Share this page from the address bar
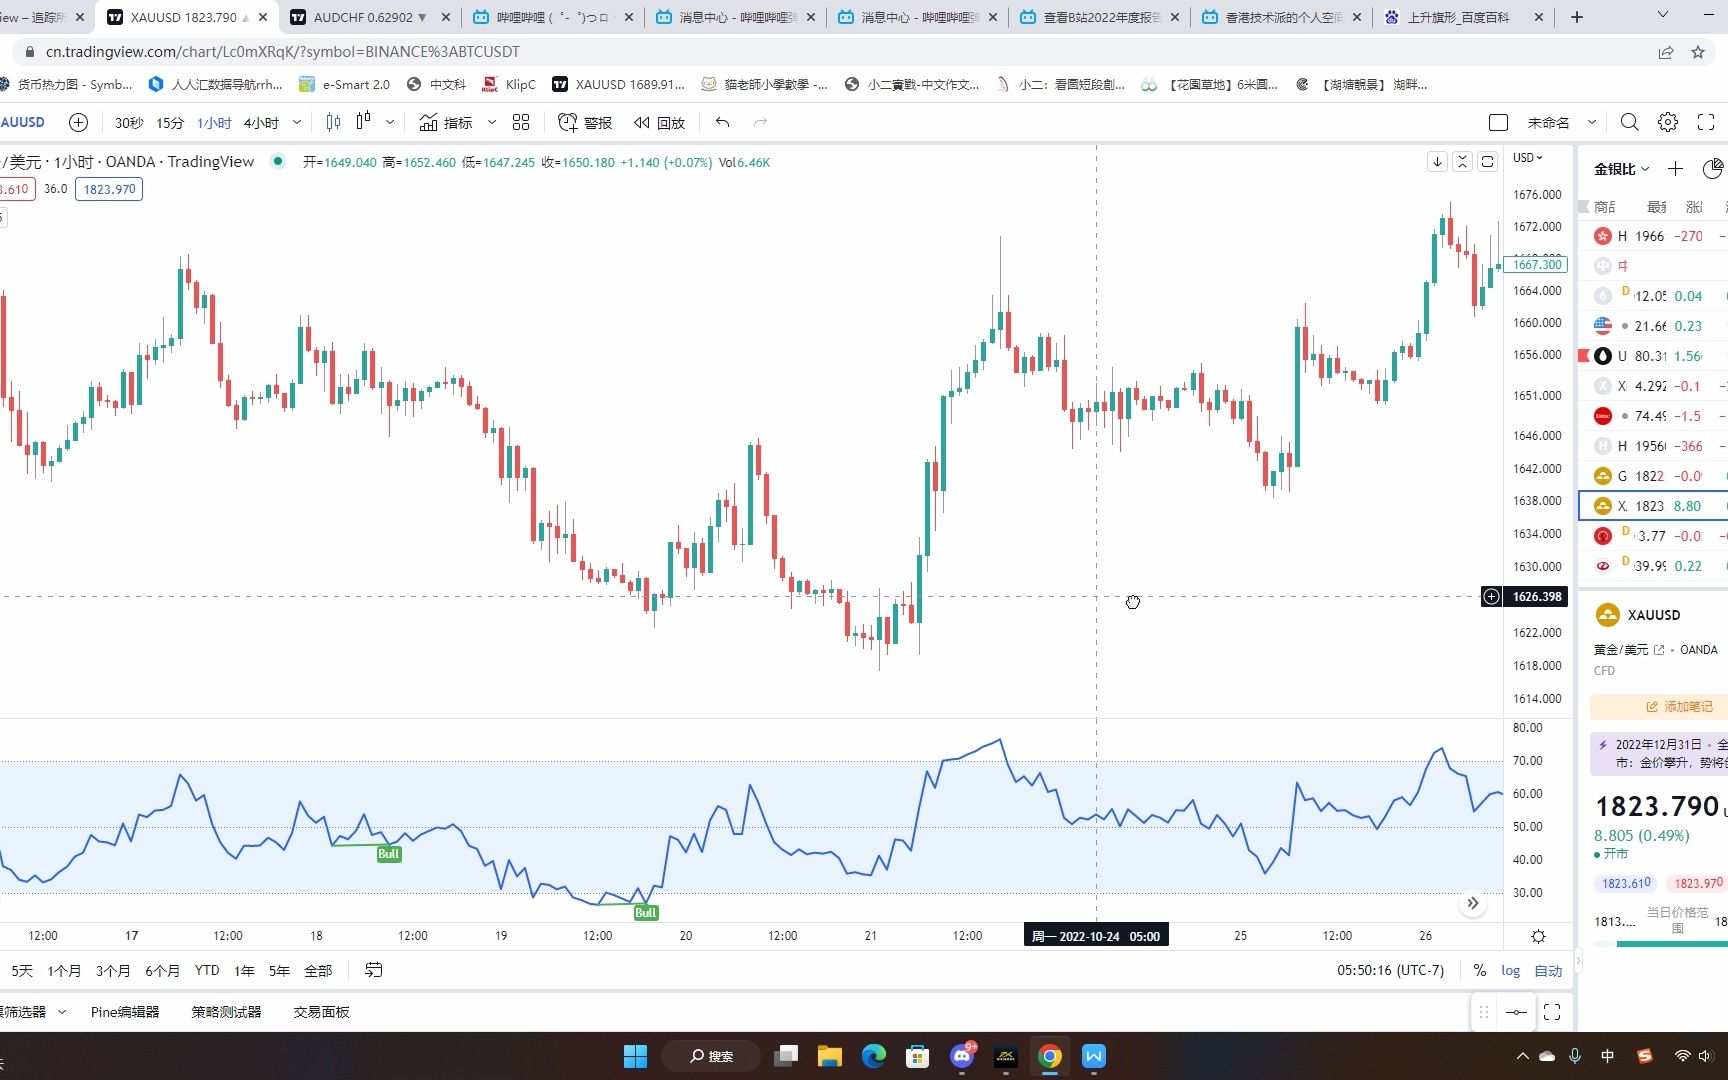Viewport: 1728px width, 1080px height. coord(1666,52)
